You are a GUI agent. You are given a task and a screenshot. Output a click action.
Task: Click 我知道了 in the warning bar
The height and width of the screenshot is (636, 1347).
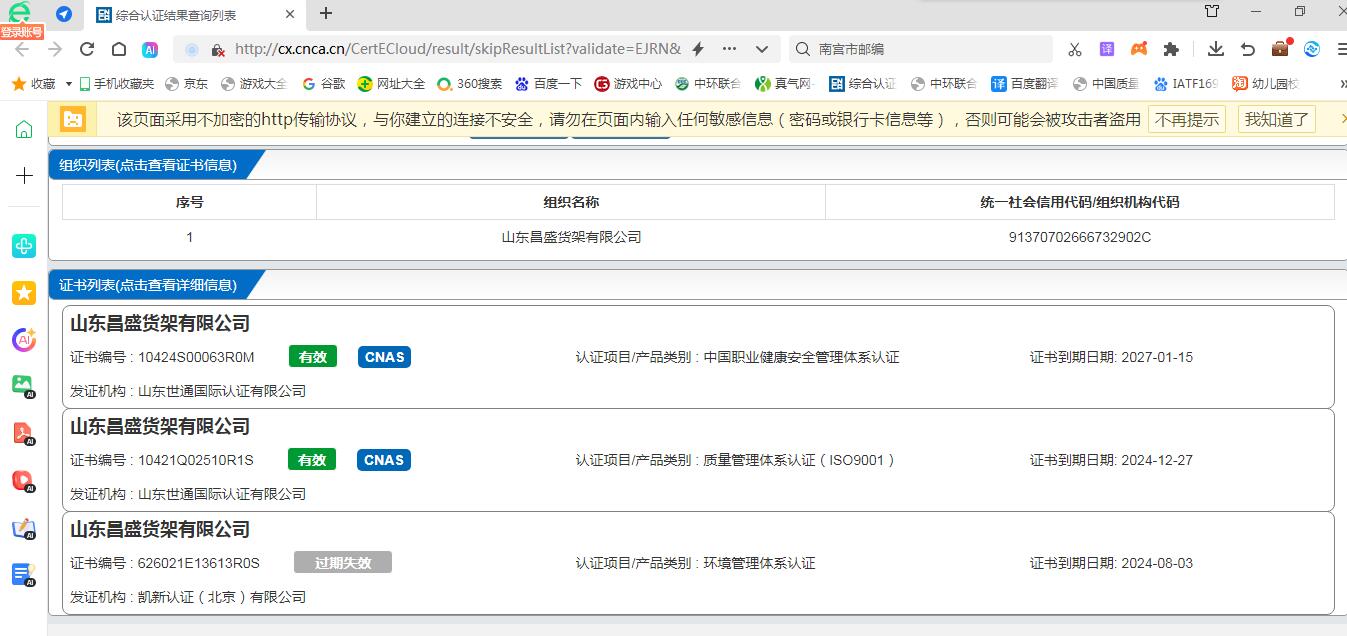click(x=1276, y=119)
